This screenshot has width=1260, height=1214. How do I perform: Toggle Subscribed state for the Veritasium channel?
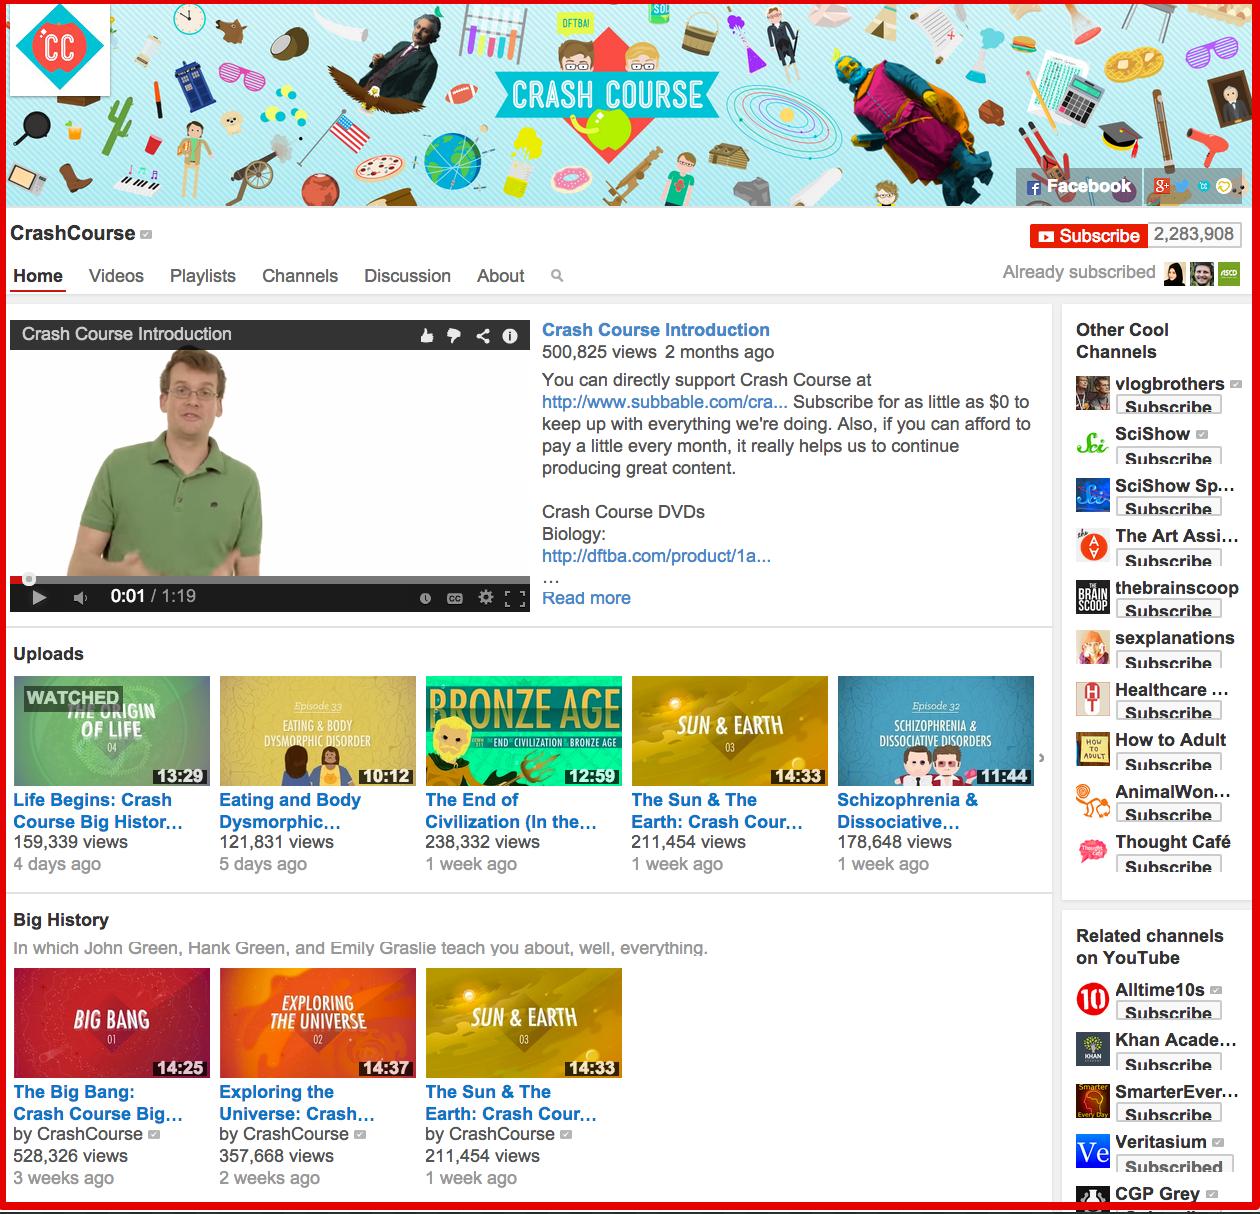(x=1173, y=1164)
